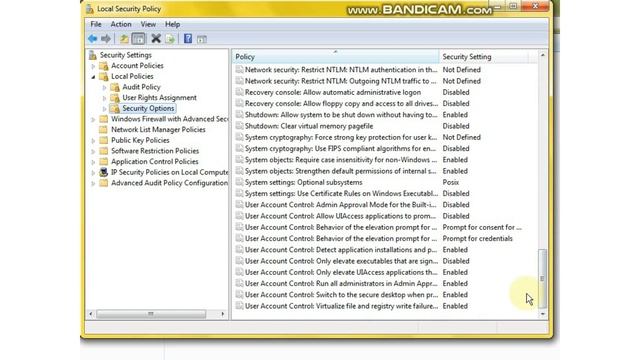Click the Audit Policy folder icon
Viewport: 640px width, 360px height.
pos(115,87)
